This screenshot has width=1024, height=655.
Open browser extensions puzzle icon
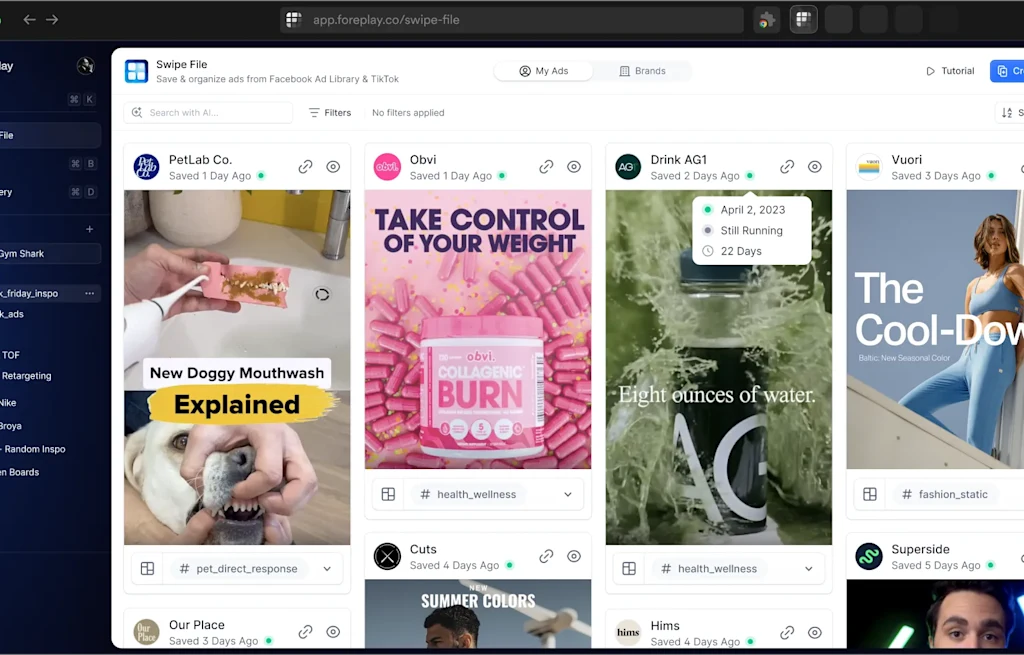(x=767, y=20)
